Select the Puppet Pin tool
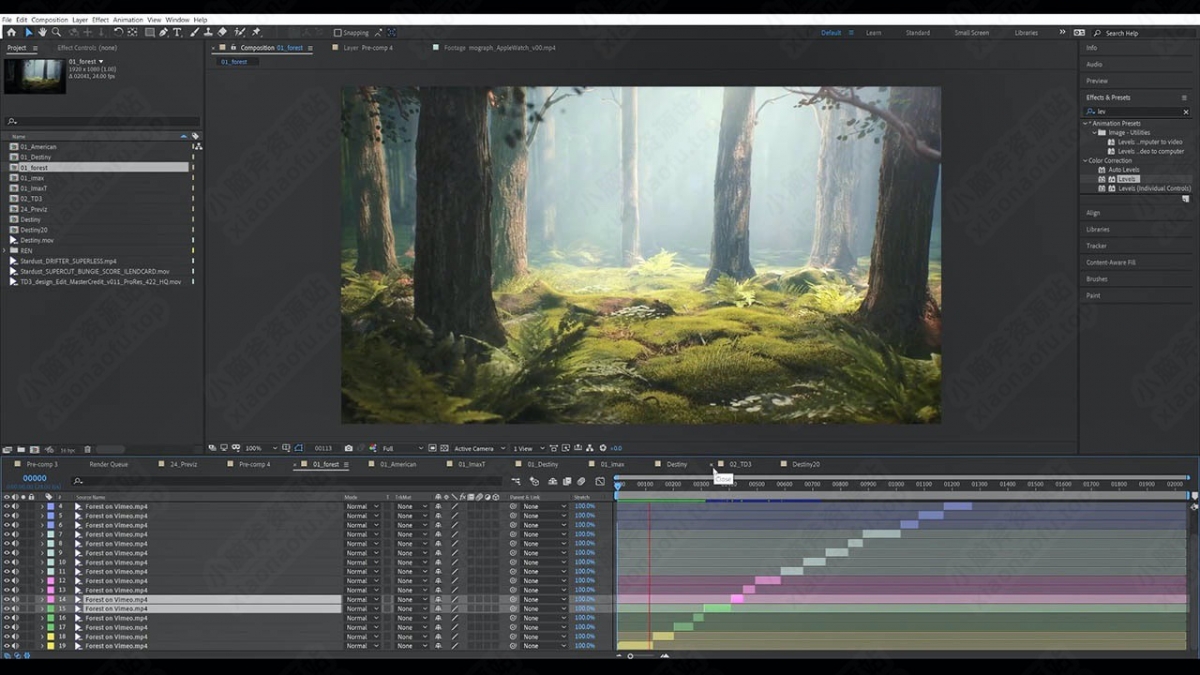Image resolution: width=1200 pixels, height=675 pixels. (256, 33)
